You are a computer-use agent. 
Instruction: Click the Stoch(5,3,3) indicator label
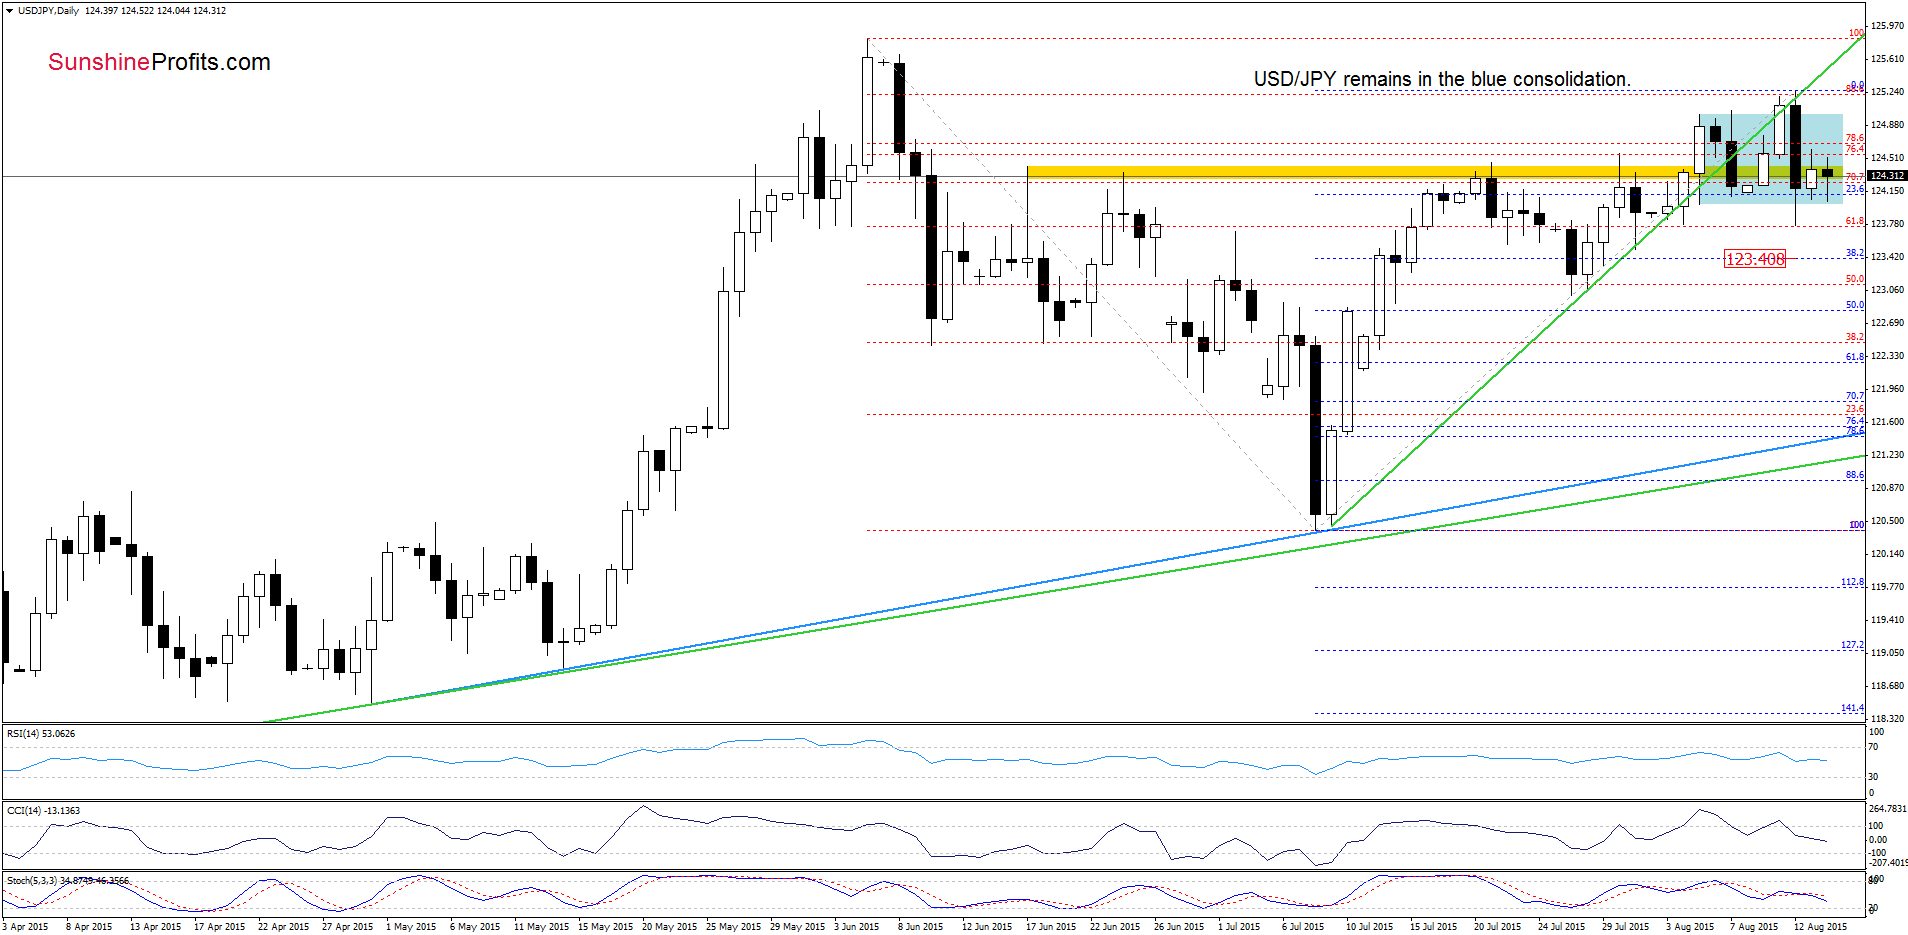click(x=67, y=881)
